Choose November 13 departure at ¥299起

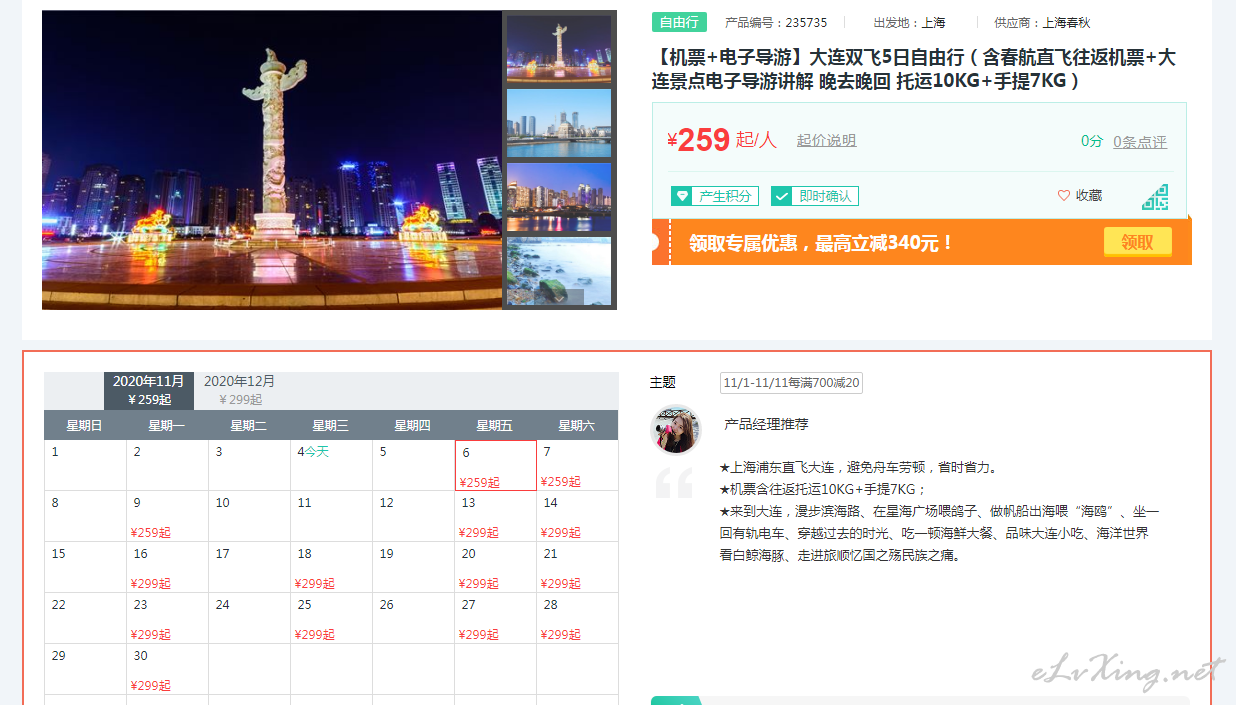click(x=496, y=517)
